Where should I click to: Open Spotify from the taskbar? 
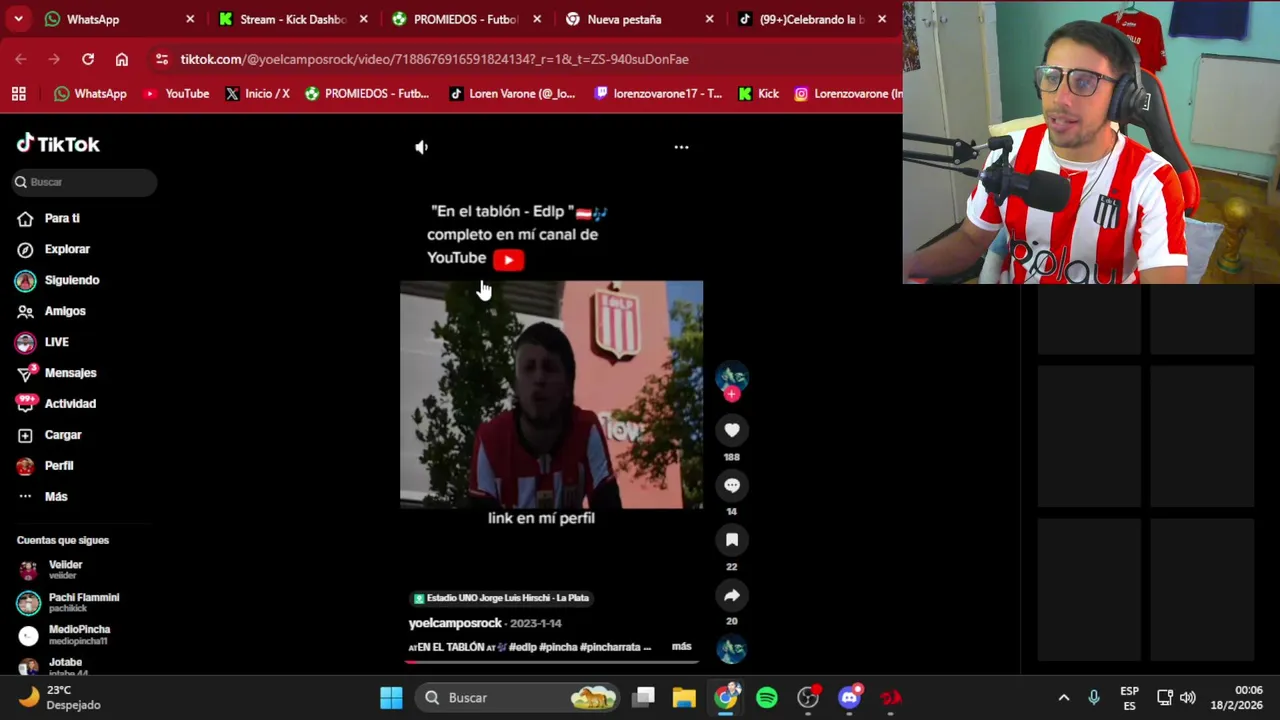coord(767,698)
